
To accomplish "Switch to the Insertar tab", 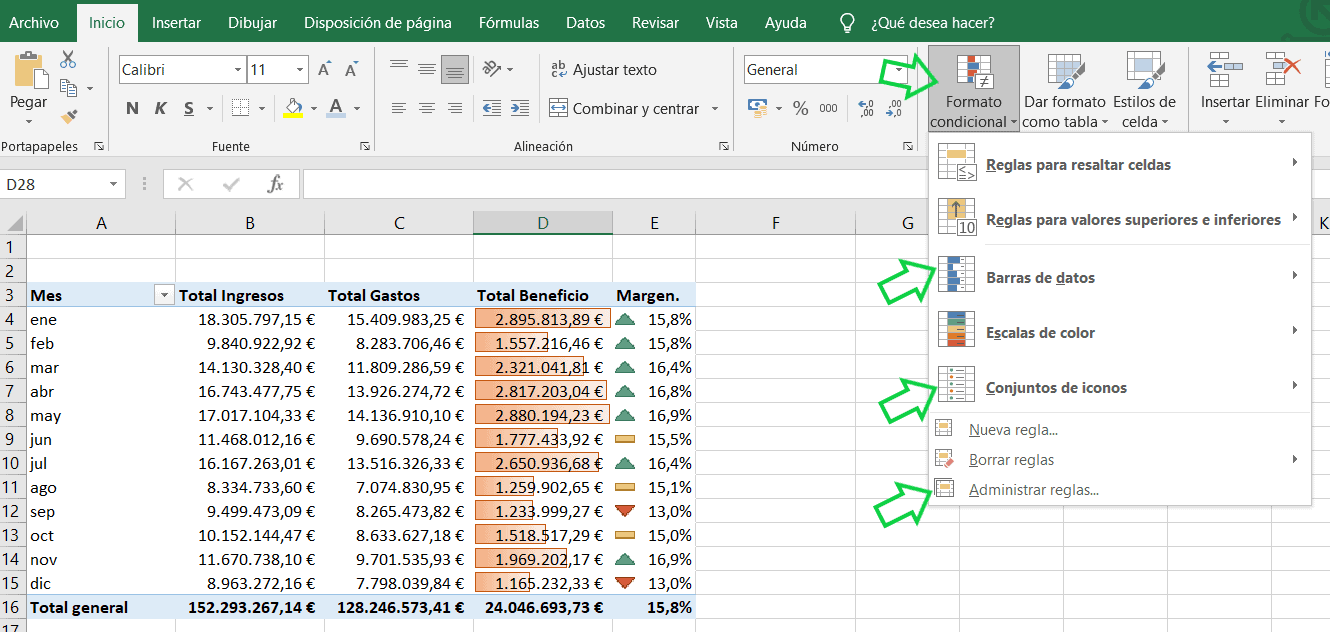I will point(176,22).
